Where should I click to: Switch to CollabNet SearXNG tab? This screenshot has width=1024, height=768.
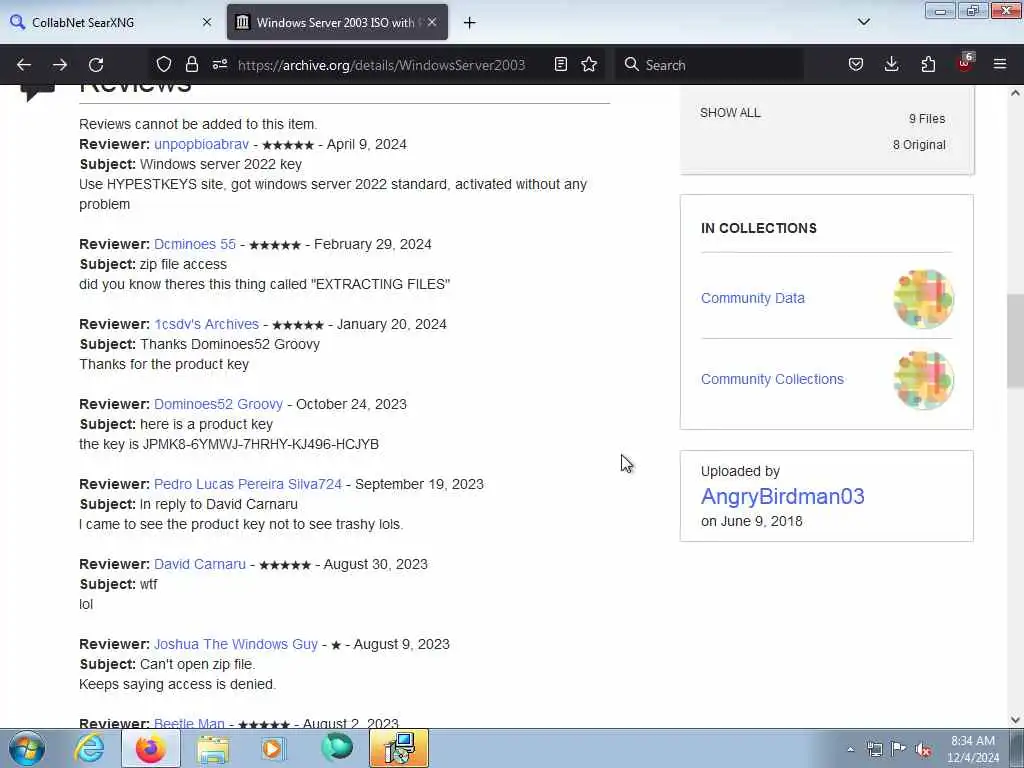pyautogui.click(x=111, y=22)
